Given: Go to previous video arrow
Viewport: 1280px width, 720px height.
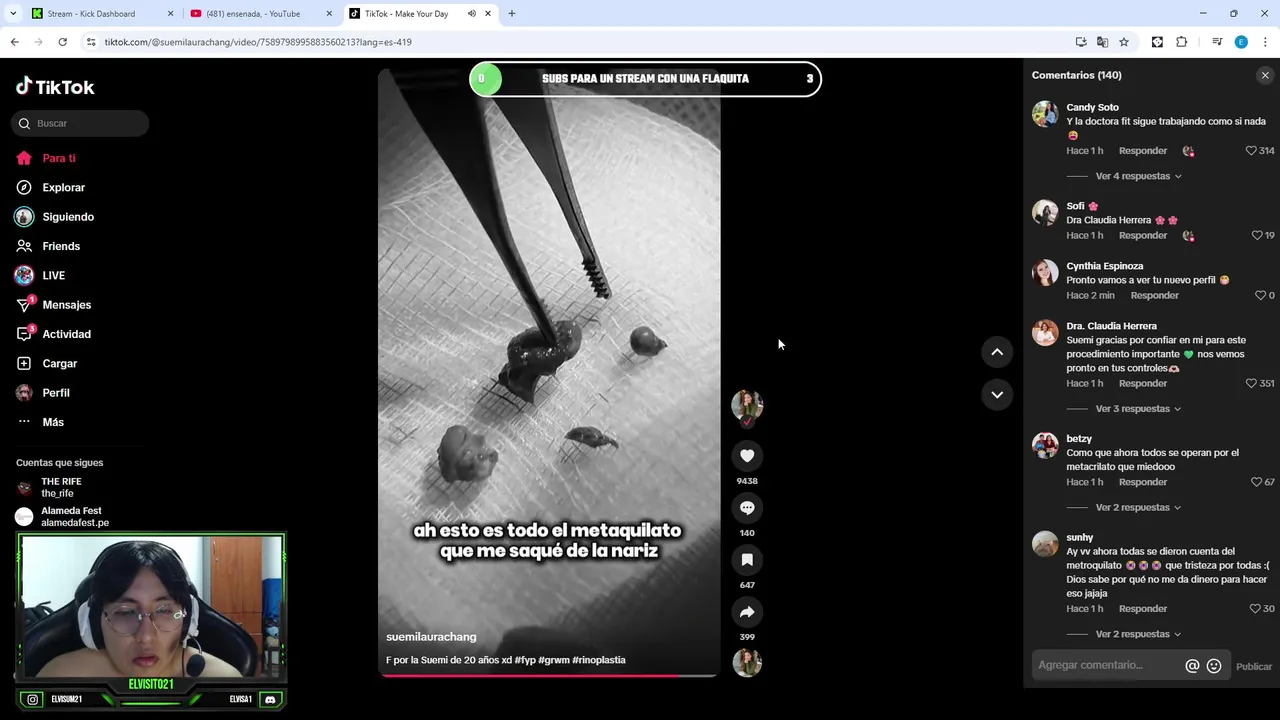Looking at the screenshot, I should [997, 352].
